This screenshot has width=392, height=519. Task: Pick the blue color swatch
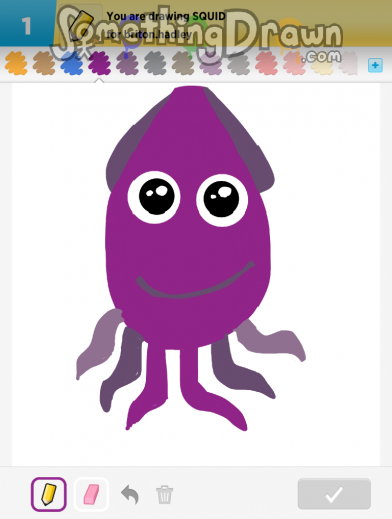71,63
